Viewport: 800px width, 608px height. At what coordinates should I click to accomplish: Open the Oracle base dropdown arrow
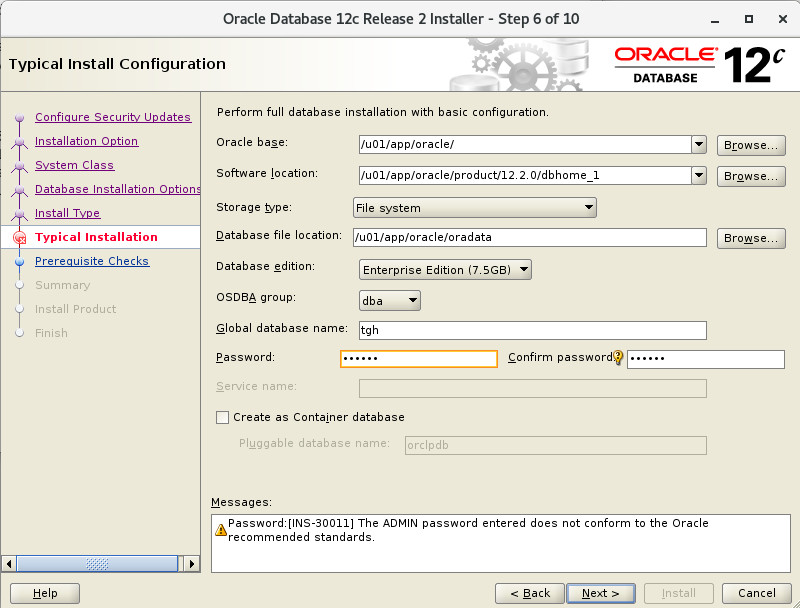click(699, 144)
